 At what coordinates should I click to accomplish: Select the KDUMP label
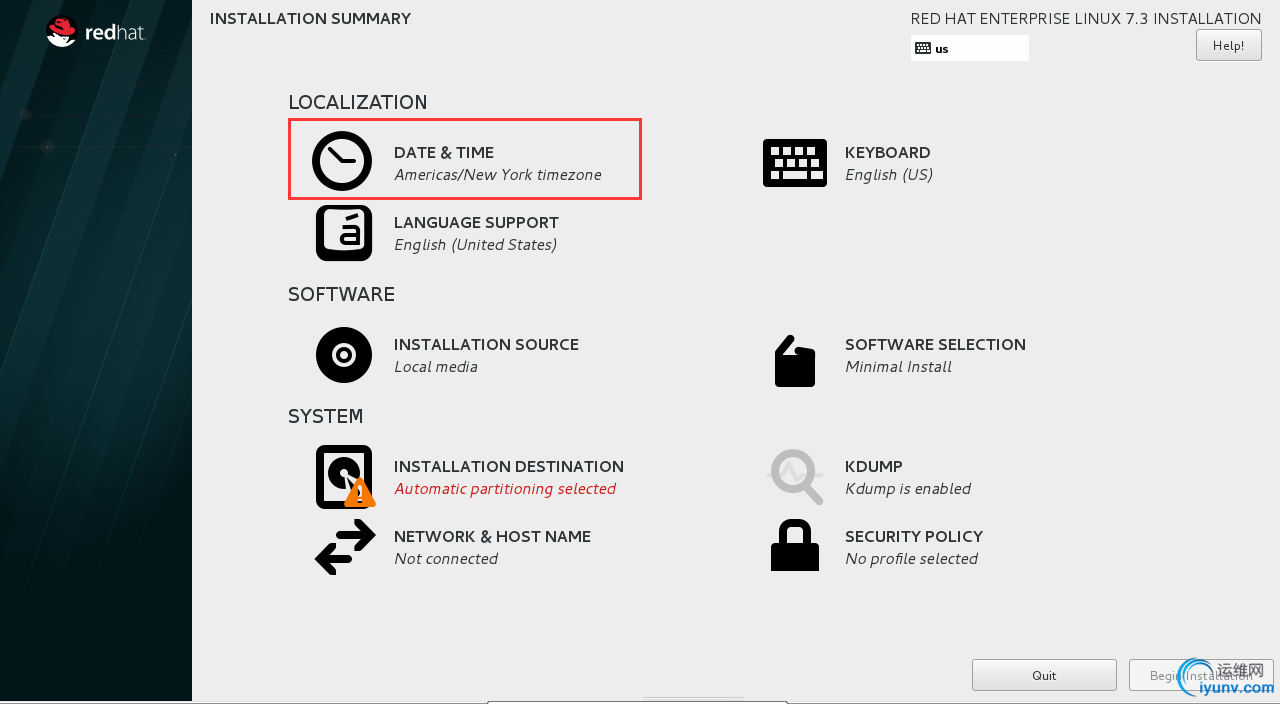(874, 466)
